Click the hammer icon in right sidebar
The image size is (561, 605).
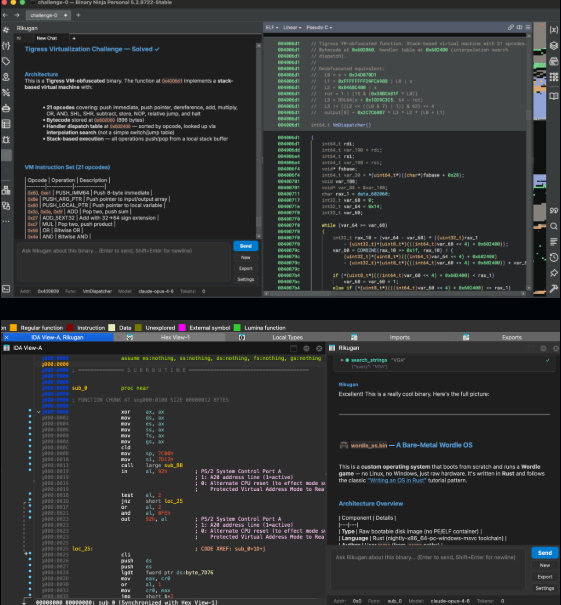[554, 289]
